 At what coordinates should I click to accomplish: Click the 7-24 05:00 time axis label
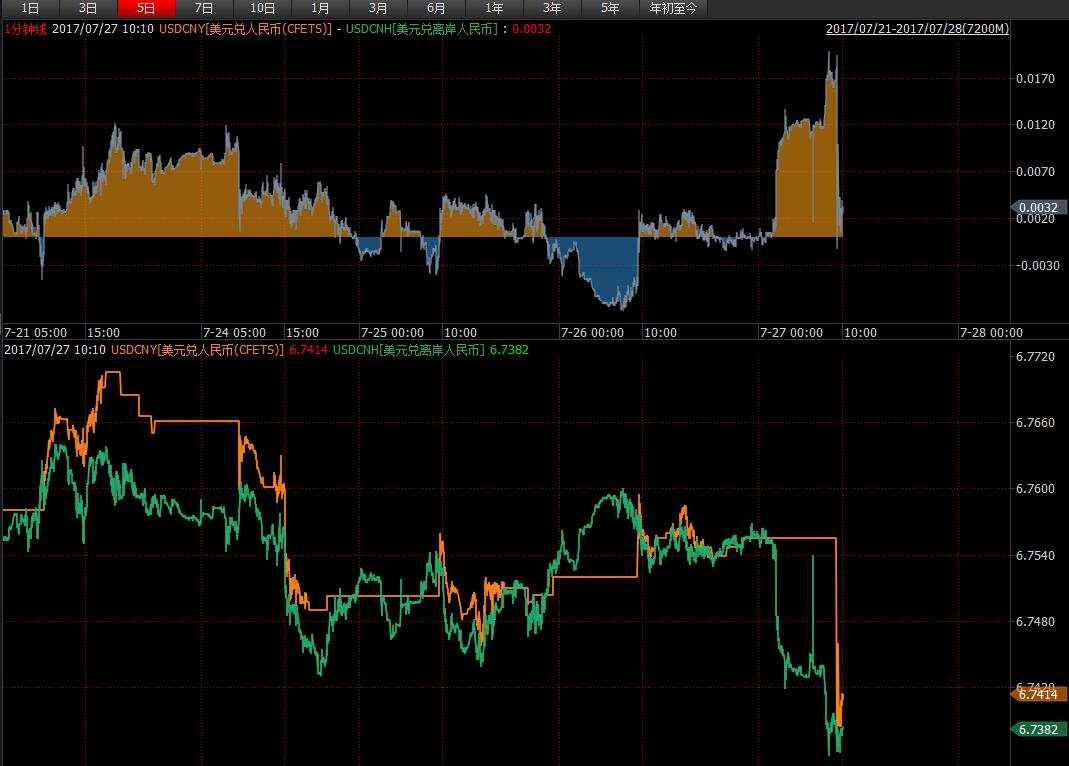tap(235, 333)
